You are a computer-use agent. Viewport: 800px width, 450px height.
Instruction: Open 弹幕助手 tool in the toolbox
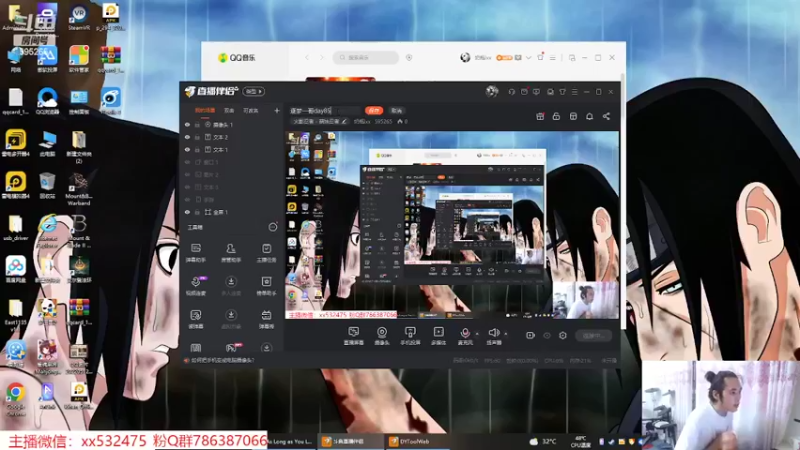(x=195, y=253)
